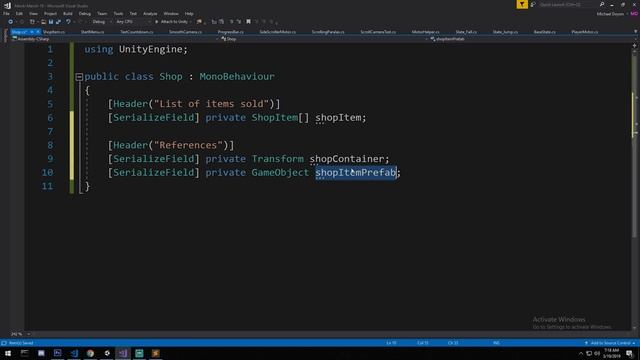The width and height of the screenshot is (640, 360).
Task: Open the Debug menu
Action: [x=84, y=13]
